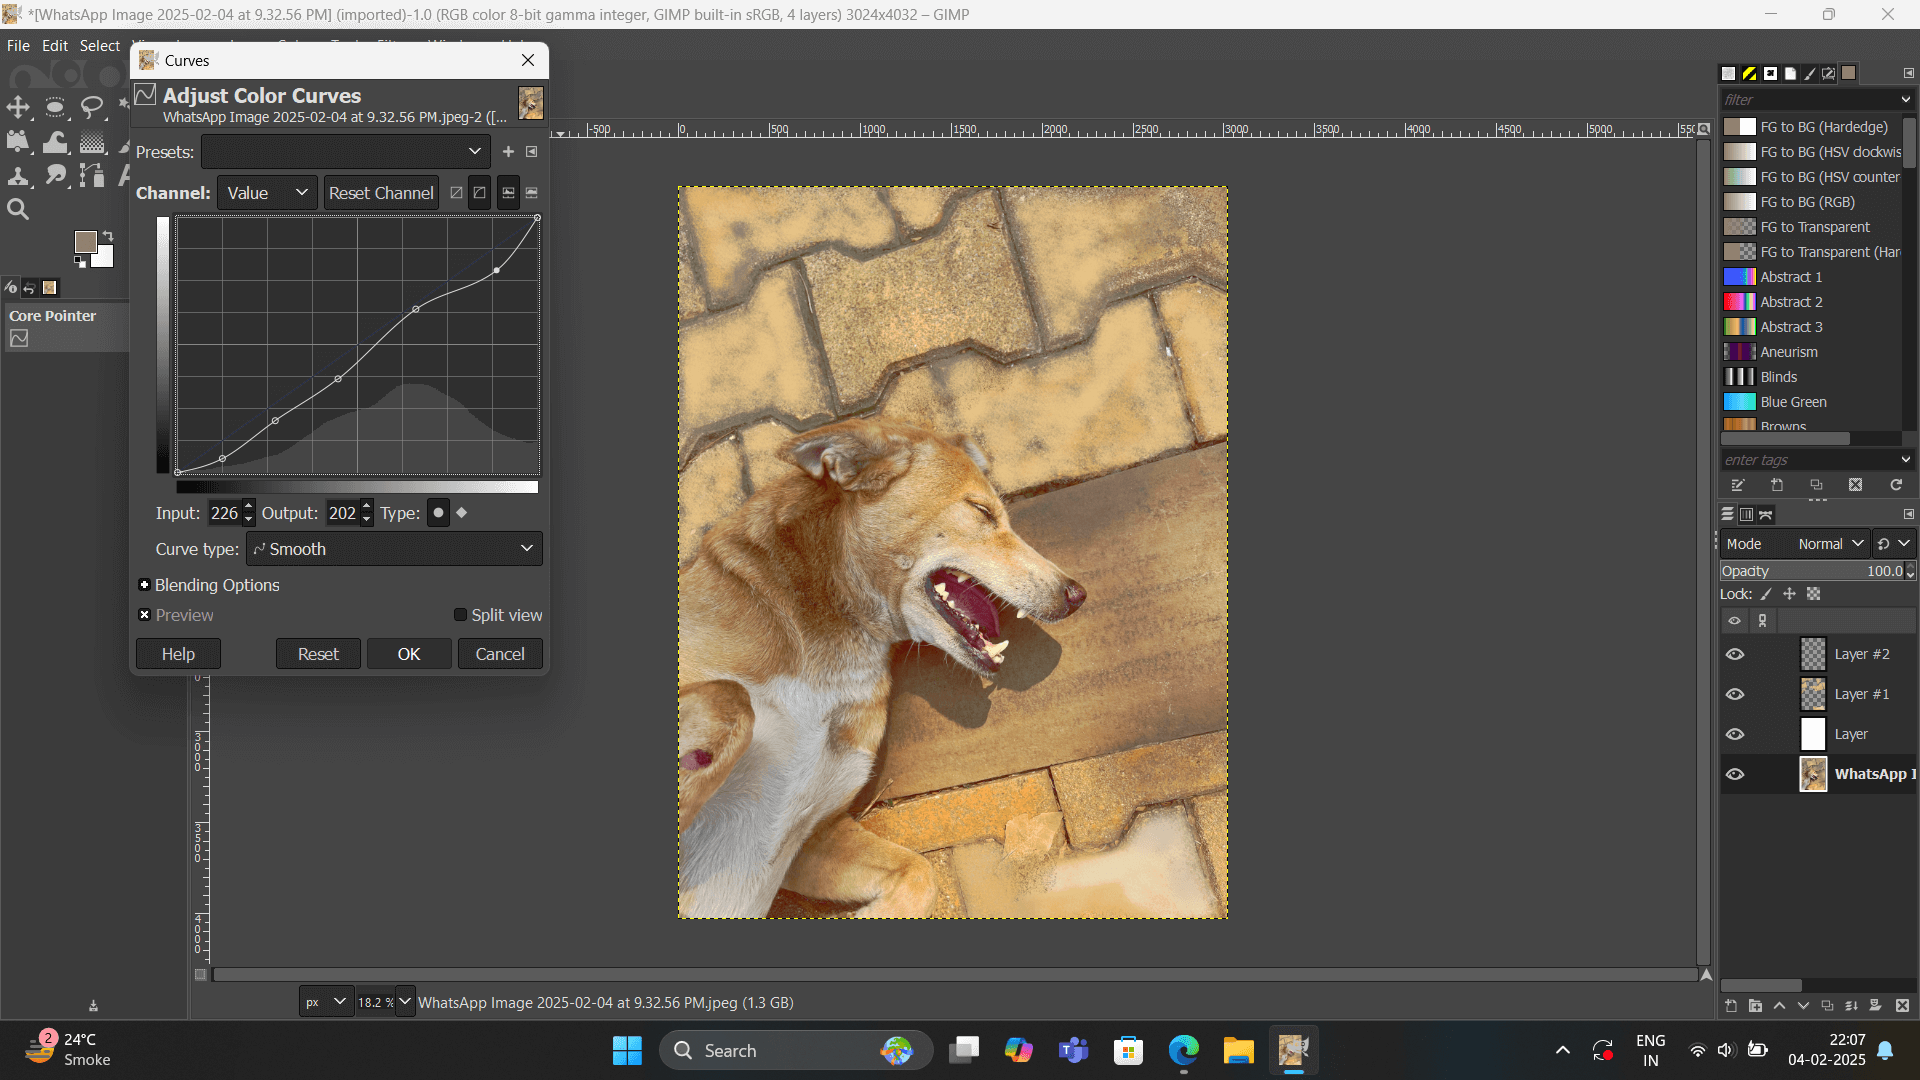Image resolution: width=1920 pixels, height=1080 pixels.
Task: Set curve point type to corner
Action: [462, 513]
